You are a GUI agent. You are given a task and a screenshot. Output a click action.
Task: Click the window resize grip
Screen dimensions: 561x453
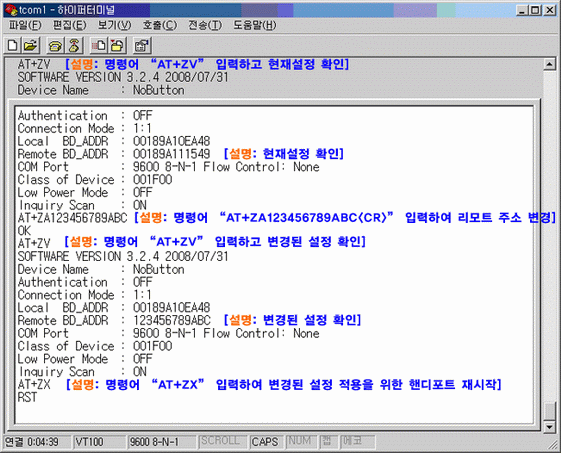[x=553, y=445]
